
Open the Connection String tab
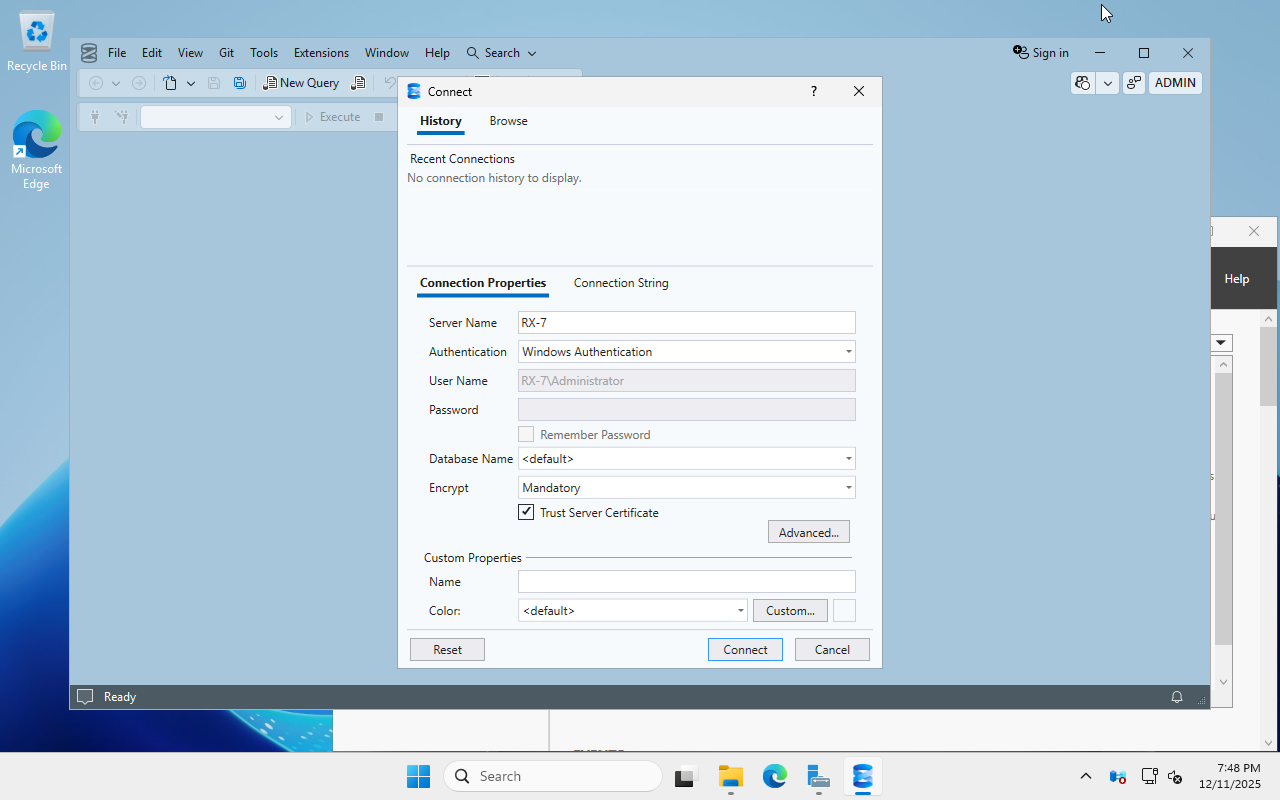[x=620, y=283]
